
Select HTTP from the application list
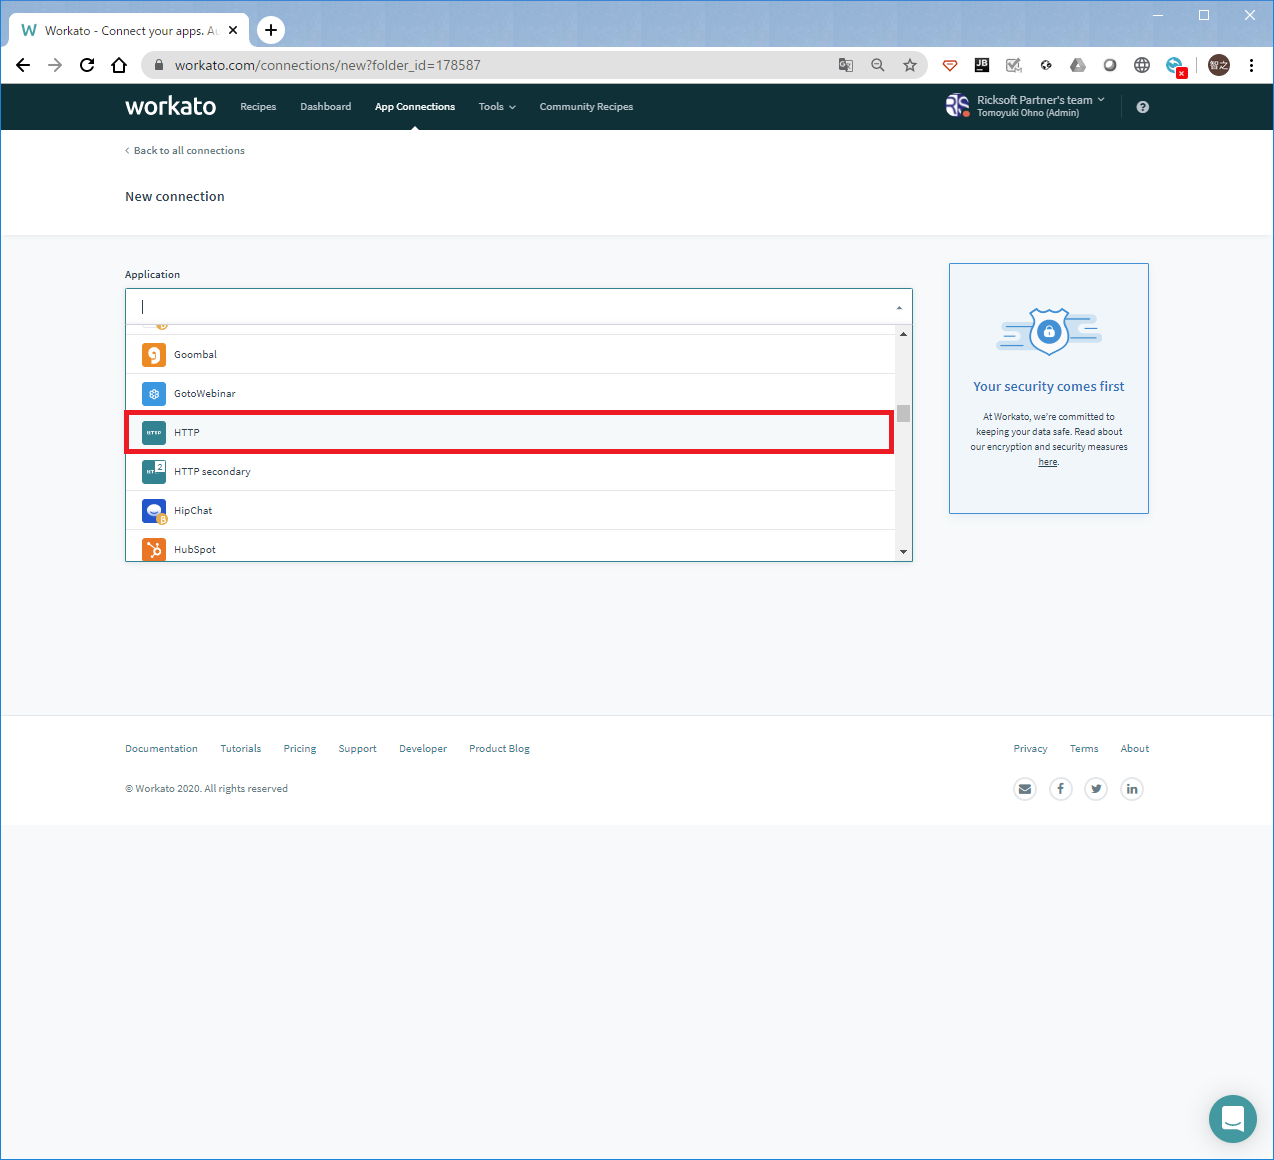pyautogui.click(x=510, y=433)
